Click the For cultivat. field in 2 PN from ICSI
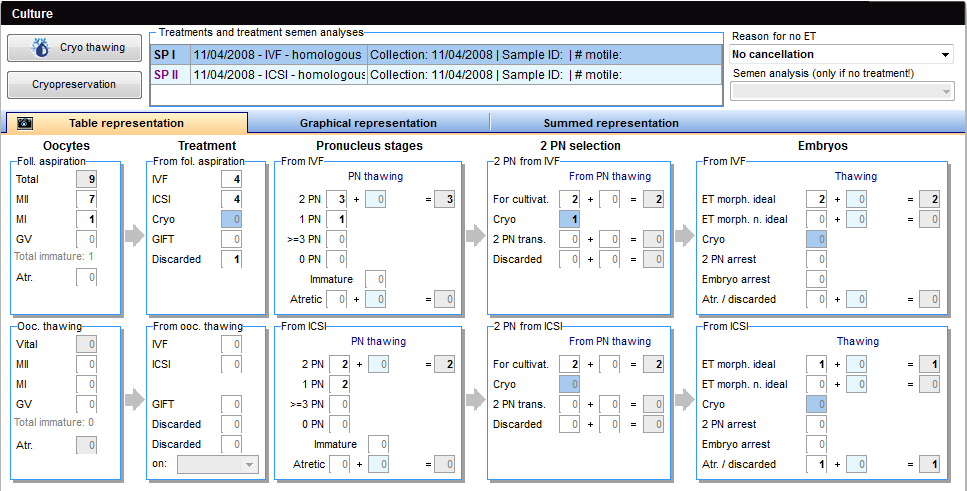Screen dimensions: 967x491 (x=569, y=365)
